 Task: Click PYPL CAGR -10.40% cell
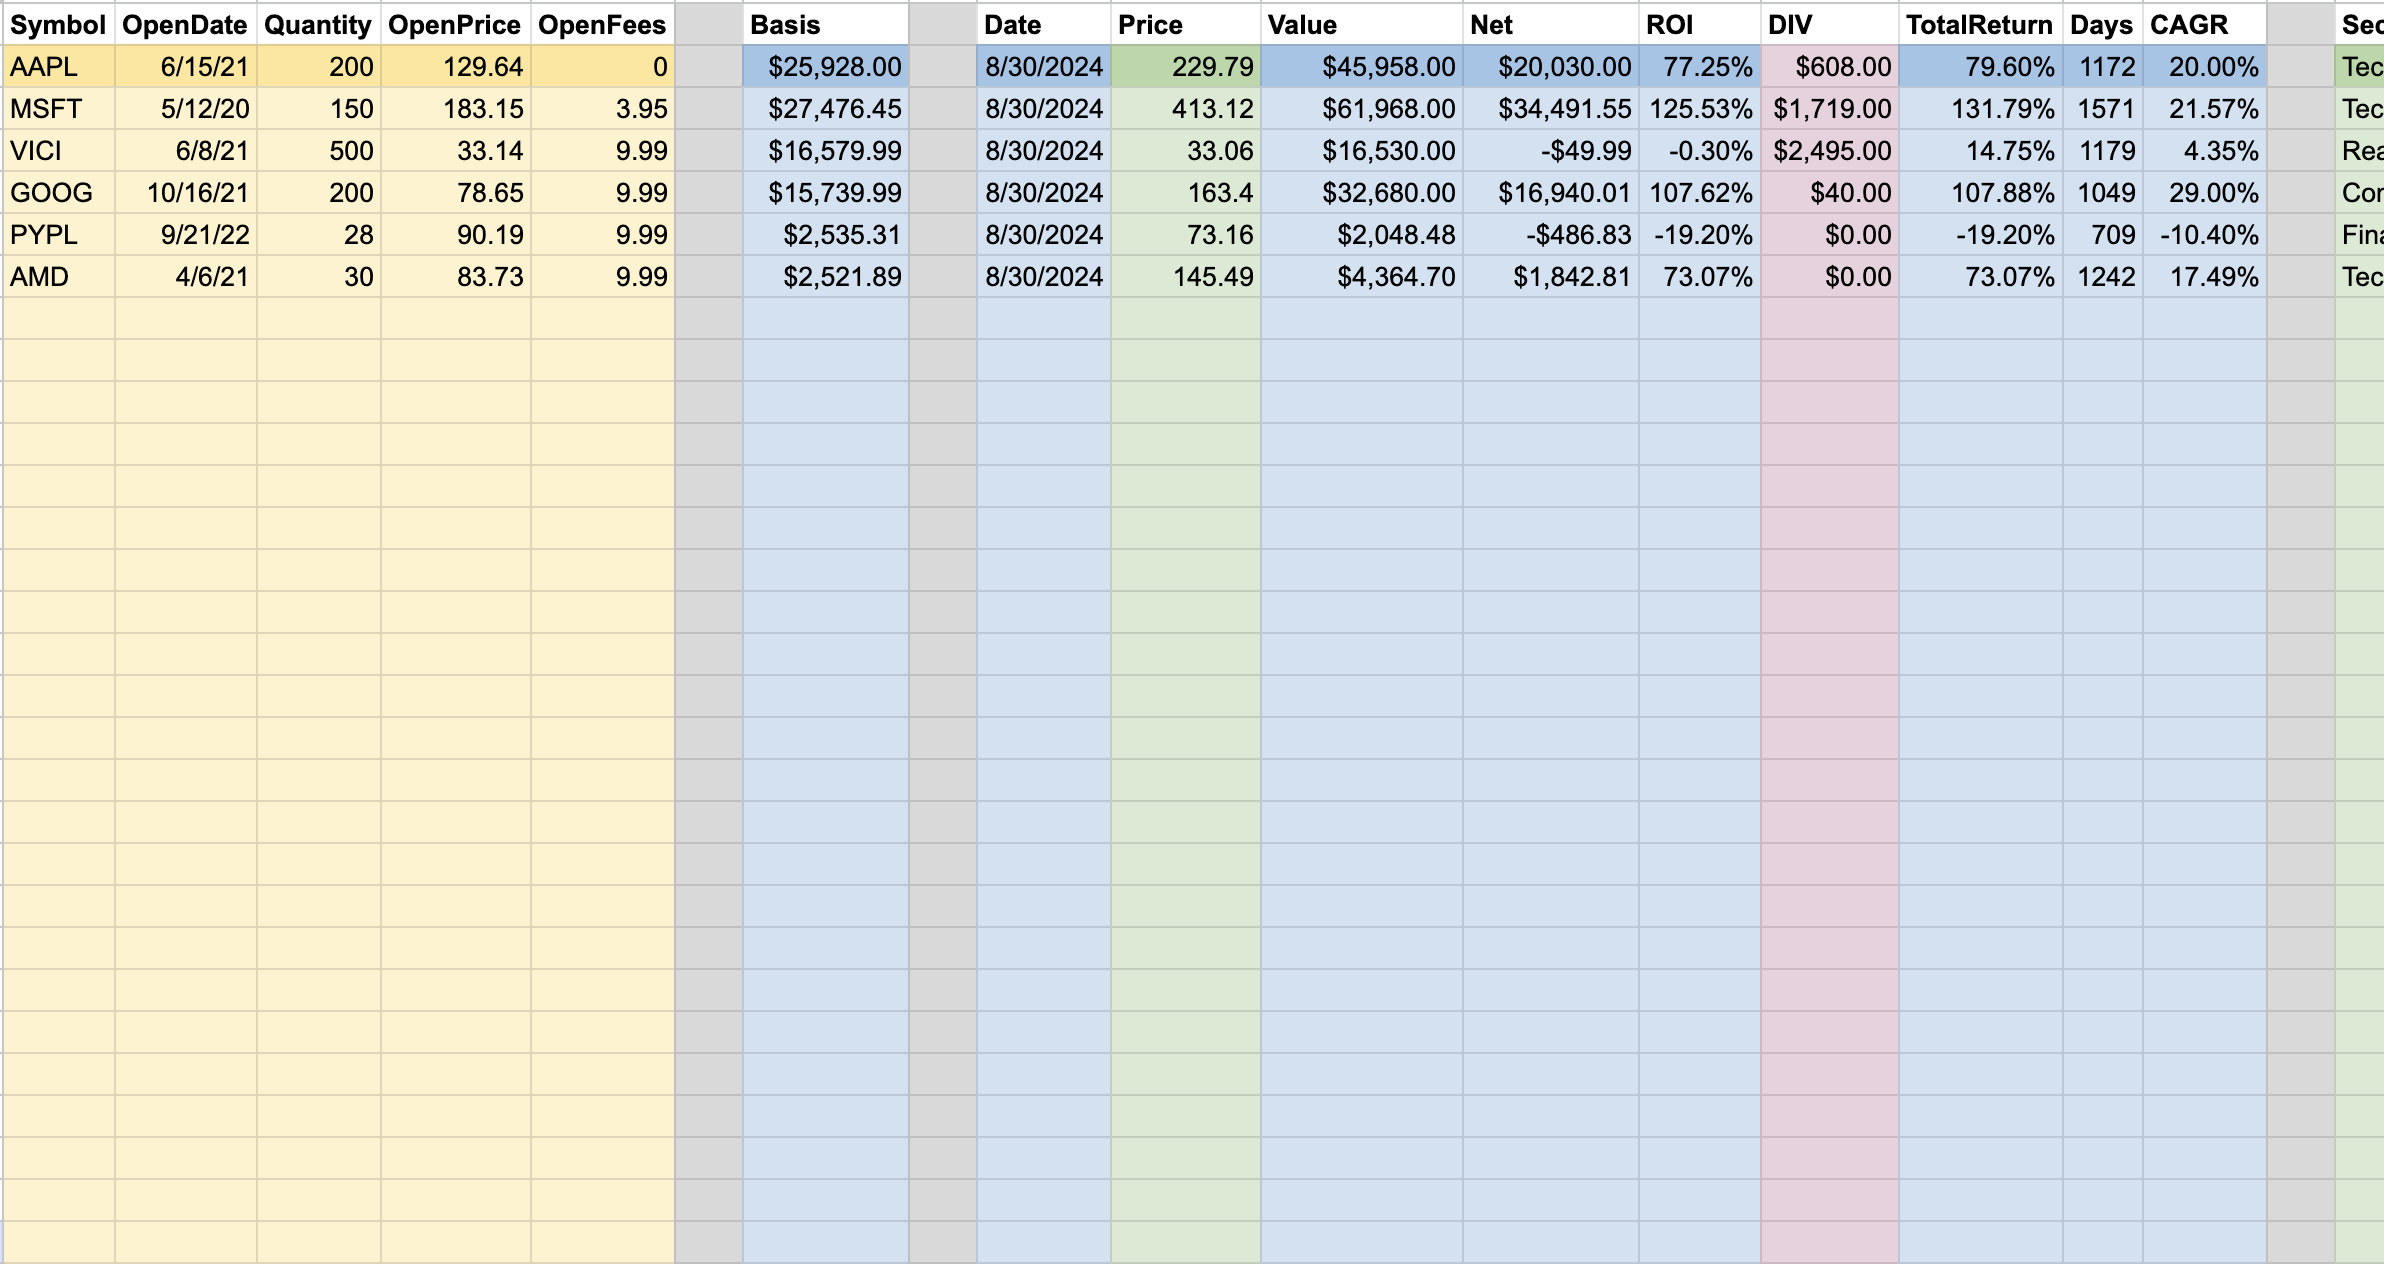[x=2205, y=235]
